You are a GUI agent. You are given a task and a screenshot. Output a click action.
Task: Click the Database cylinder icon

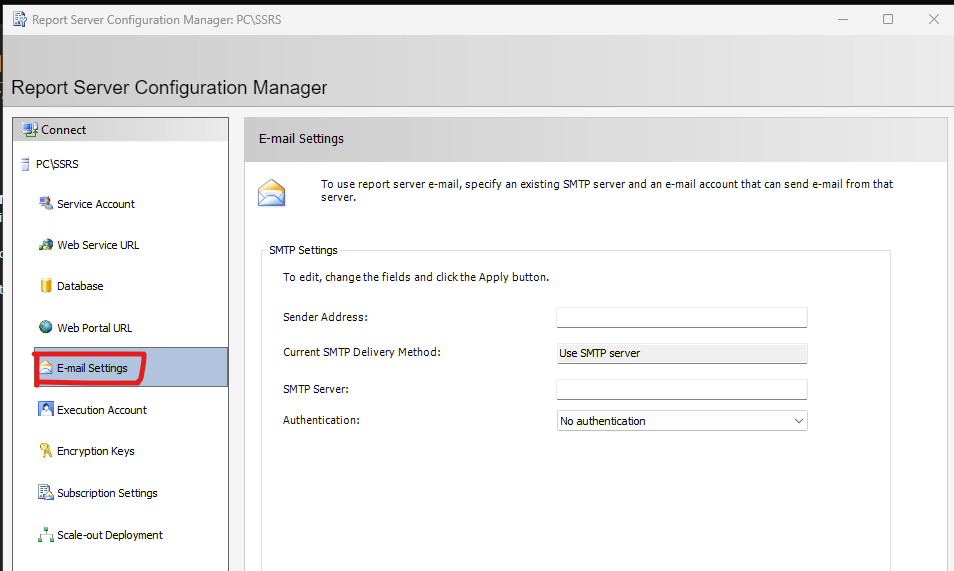46,286
